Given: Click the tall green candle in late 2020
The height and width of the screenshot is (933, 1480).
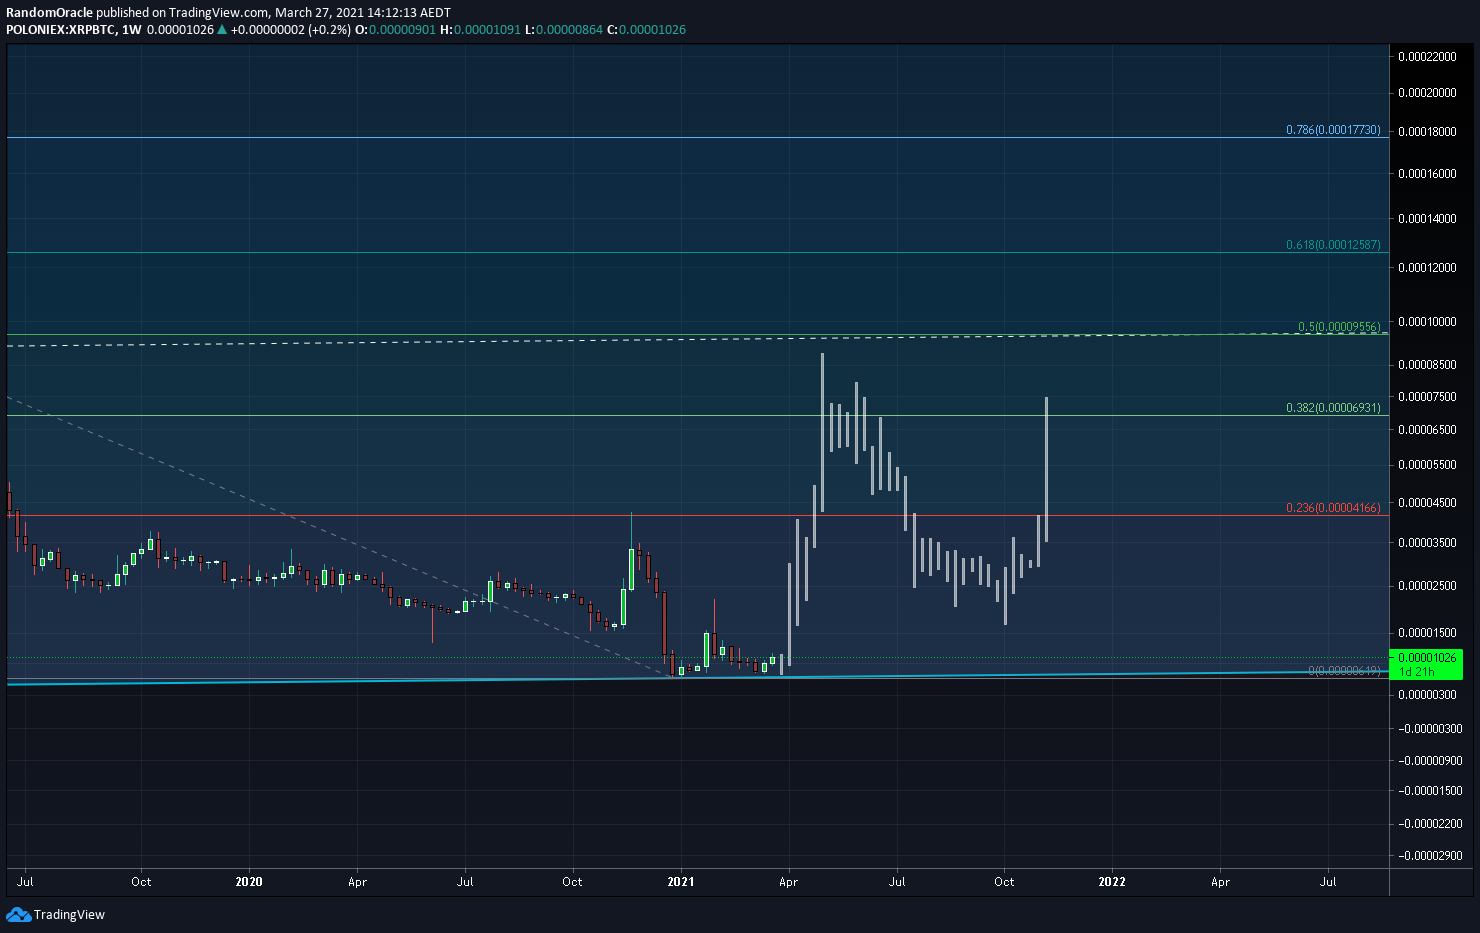Looking at the screenshot, I should 631,569.
